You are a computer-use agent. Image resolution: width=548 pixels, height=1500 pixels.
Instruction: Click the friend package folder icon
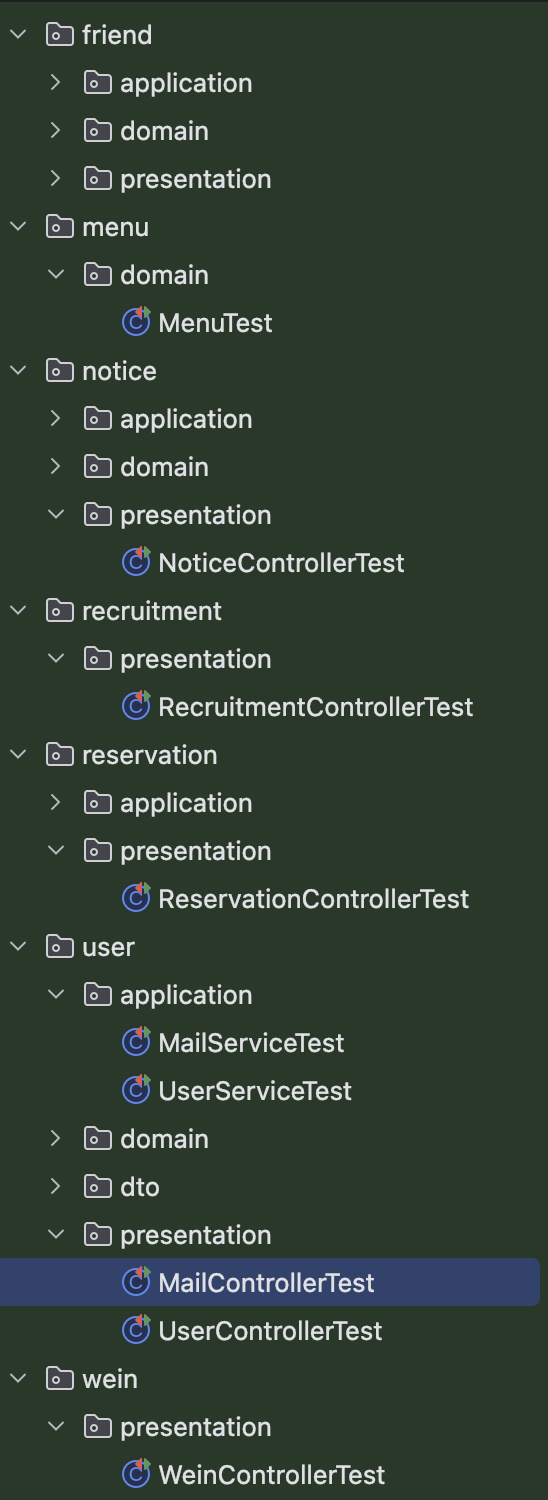[60, 35]
